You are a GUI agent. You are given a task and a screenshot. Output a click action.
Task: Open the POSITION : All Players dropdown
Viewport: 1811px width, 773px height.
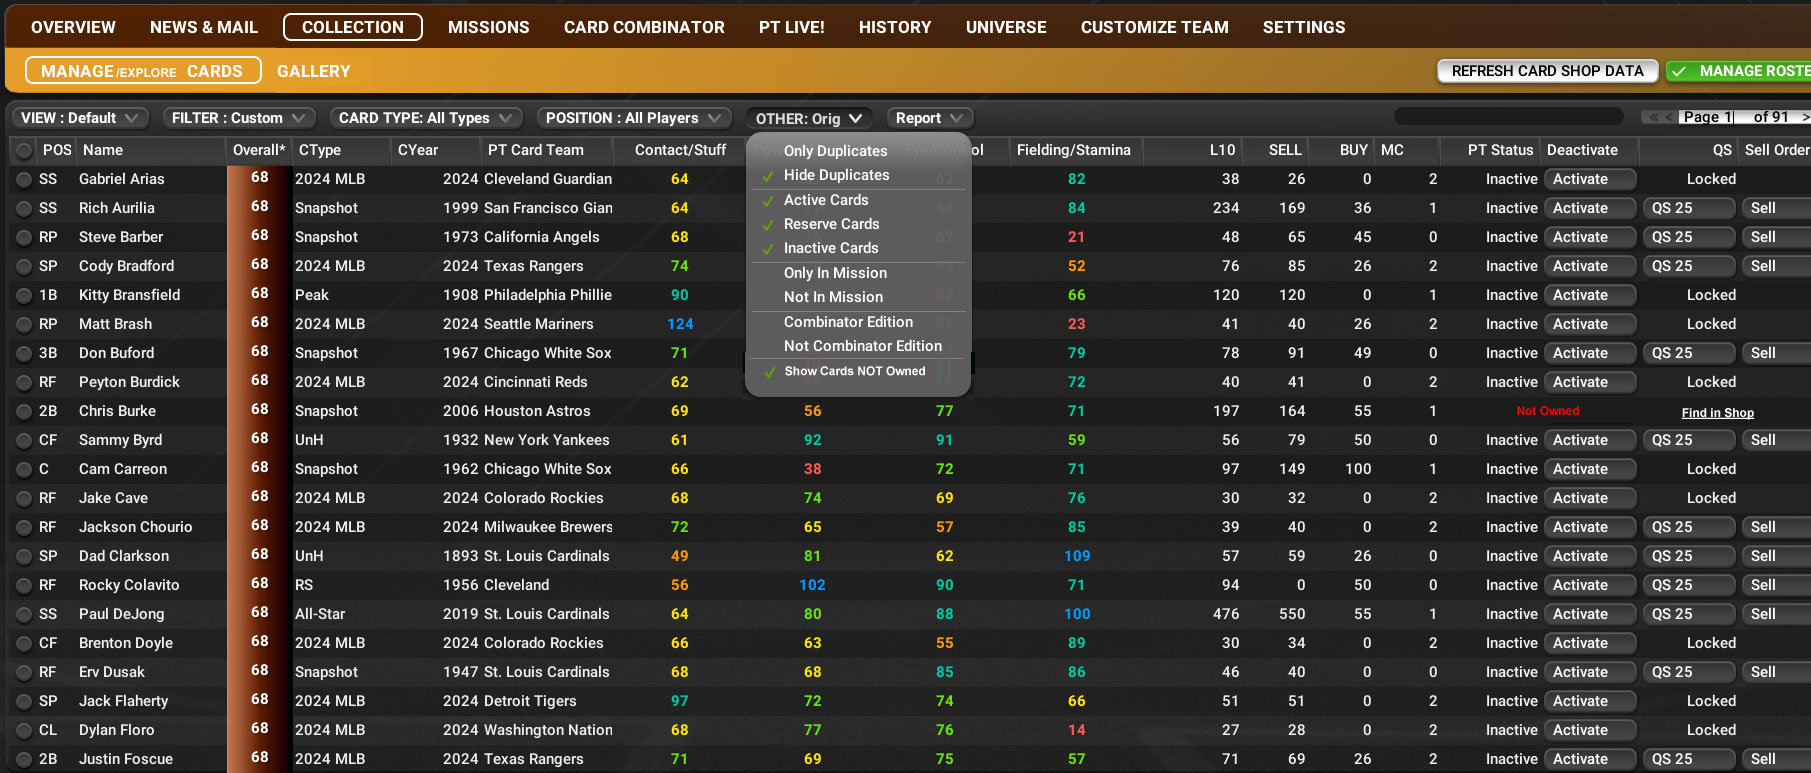coord(633,118)
